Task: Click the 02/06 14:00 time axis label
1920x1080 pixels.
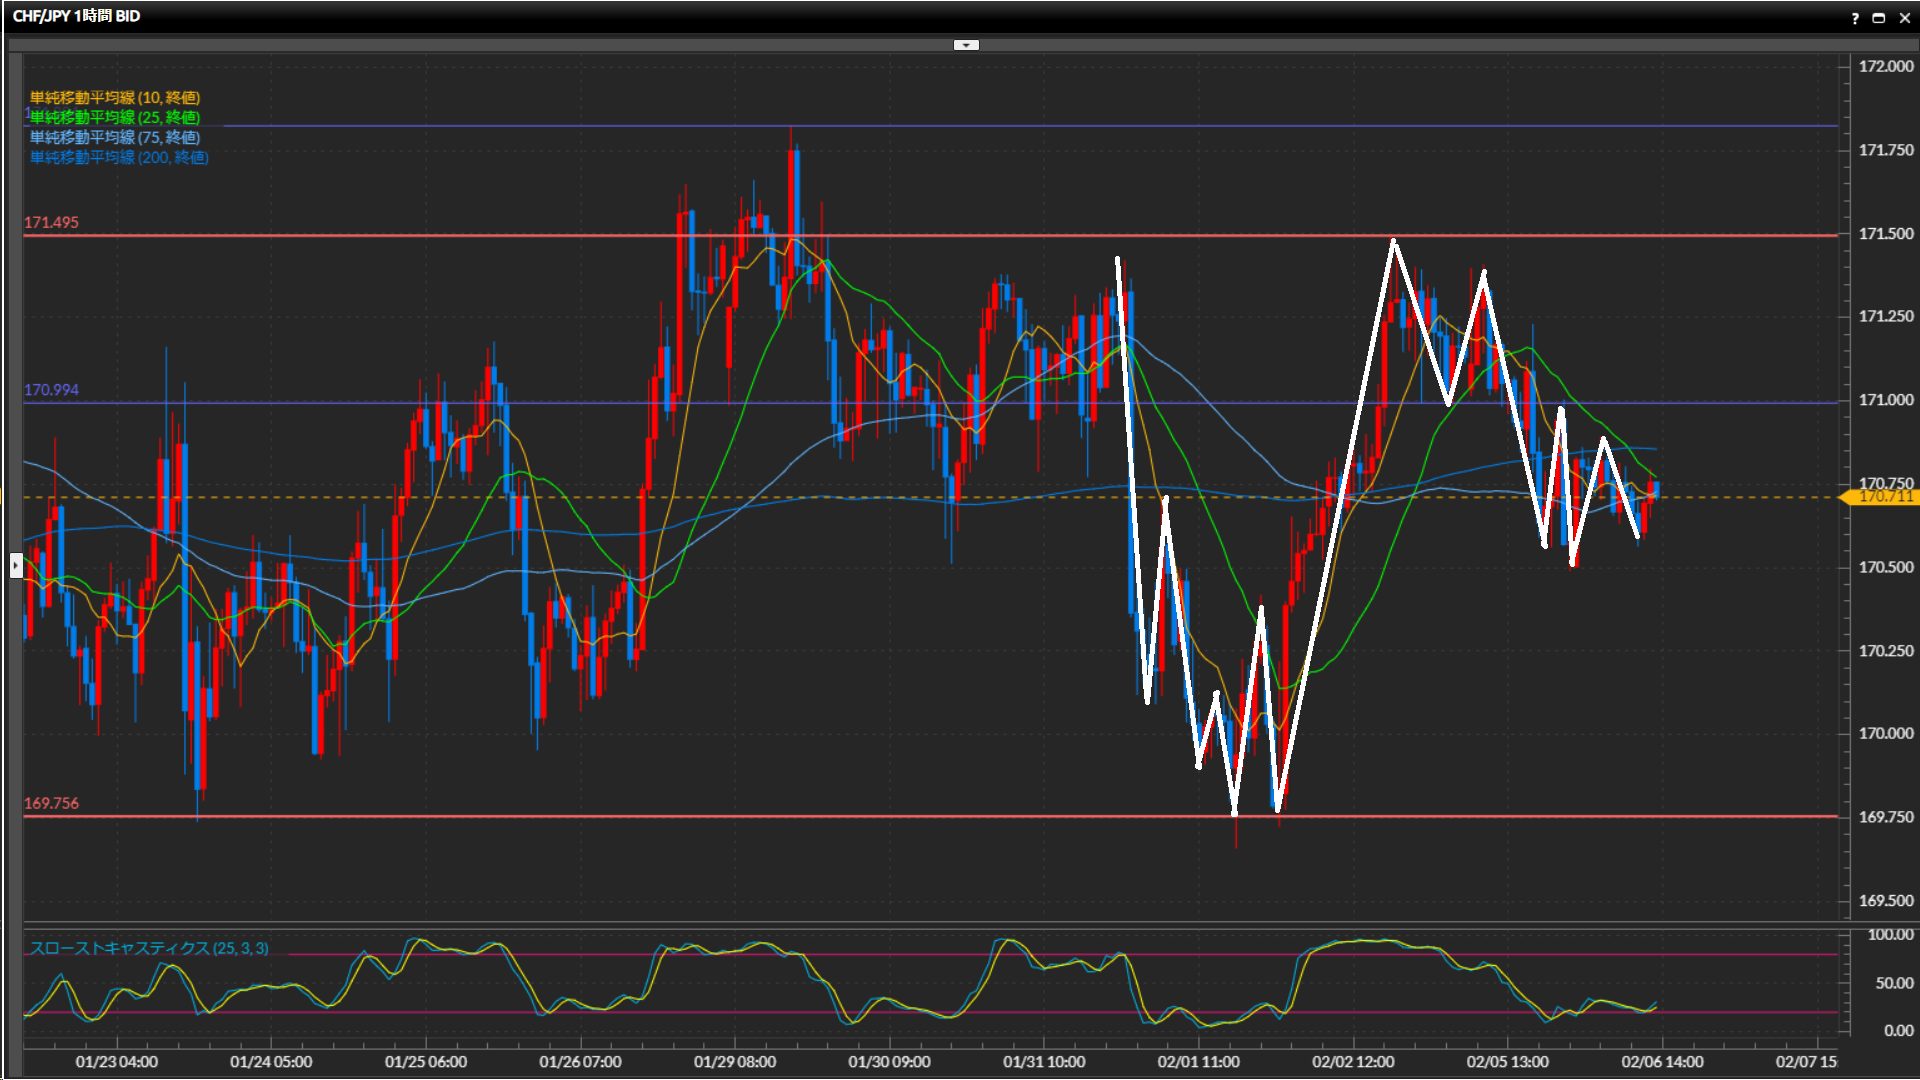Action: pyautogui.click(x=1662, y=1062)
